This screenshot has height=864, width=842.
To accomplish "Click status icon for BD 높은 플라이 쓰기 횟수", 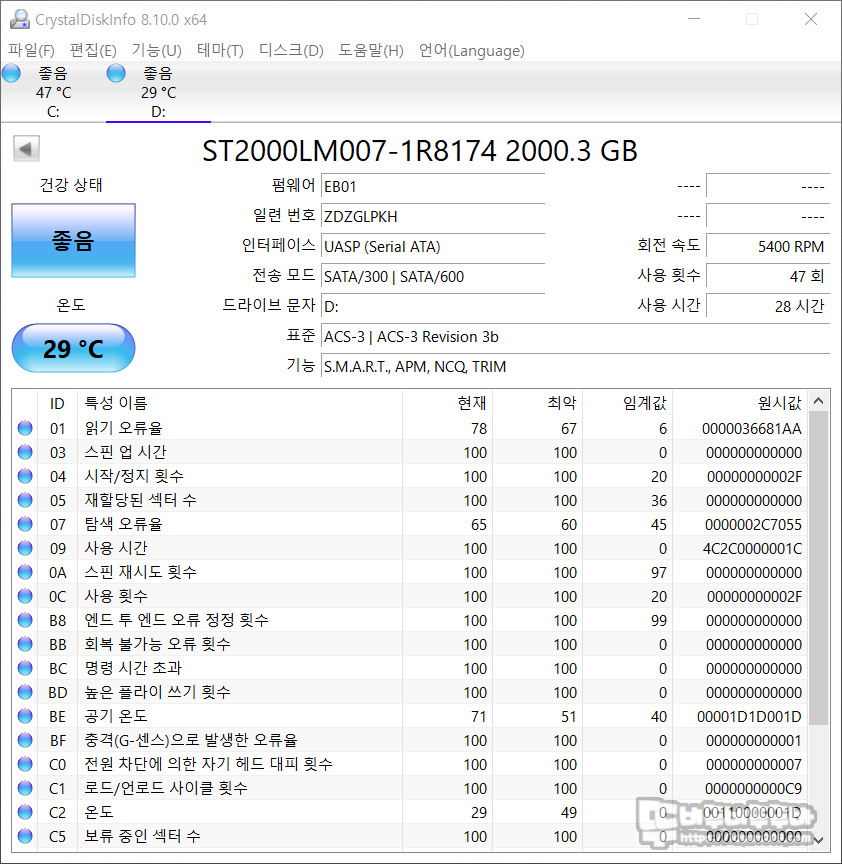I will click(x=25, y=692).
